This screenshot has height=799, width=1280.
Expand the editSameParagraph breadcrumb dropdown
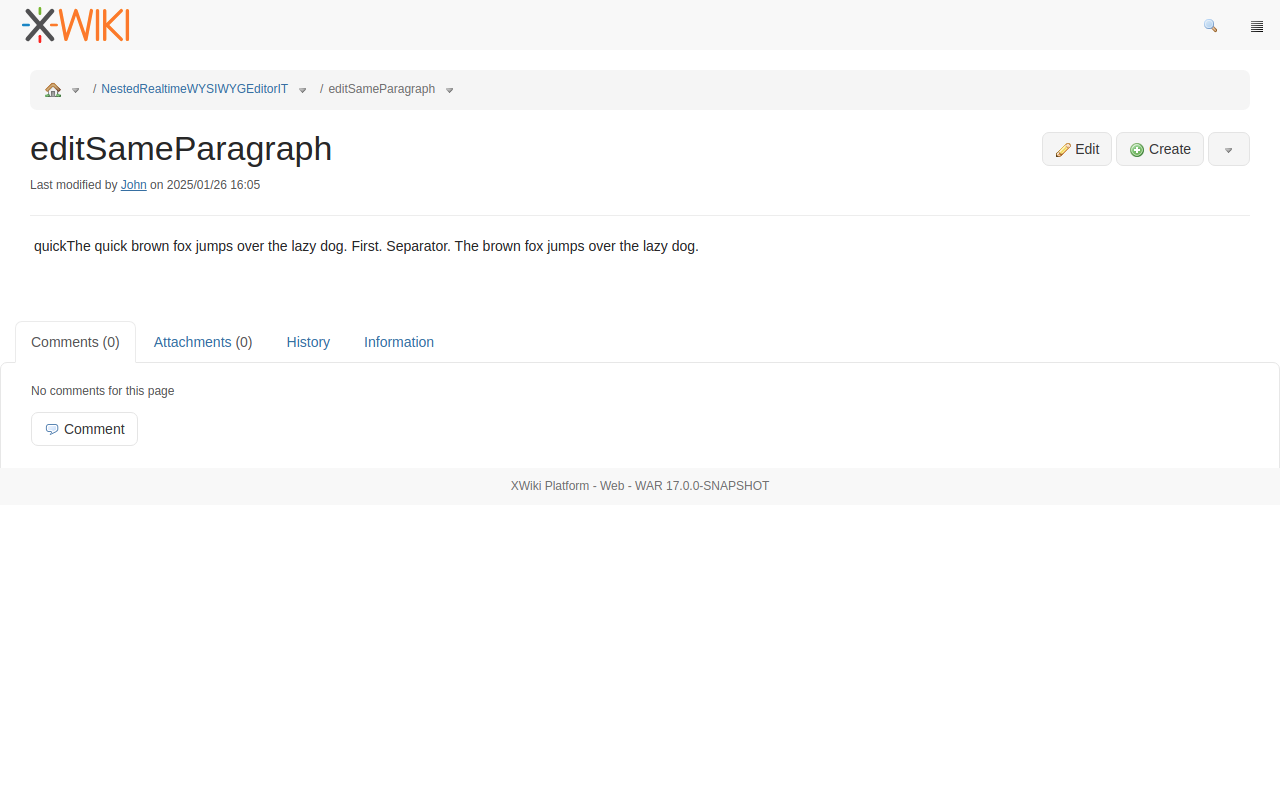pyautogui.click(x=450, y=90)
